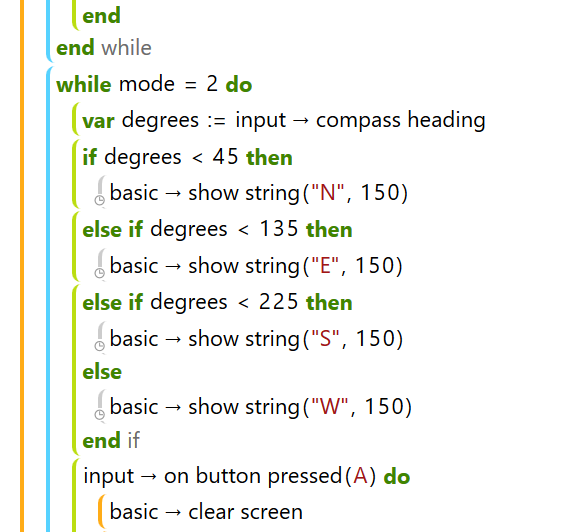The width and height of the screenshot is (564, 532).
Task: Click the clock icon beside show string "W"
Action: tap(100, 414)
